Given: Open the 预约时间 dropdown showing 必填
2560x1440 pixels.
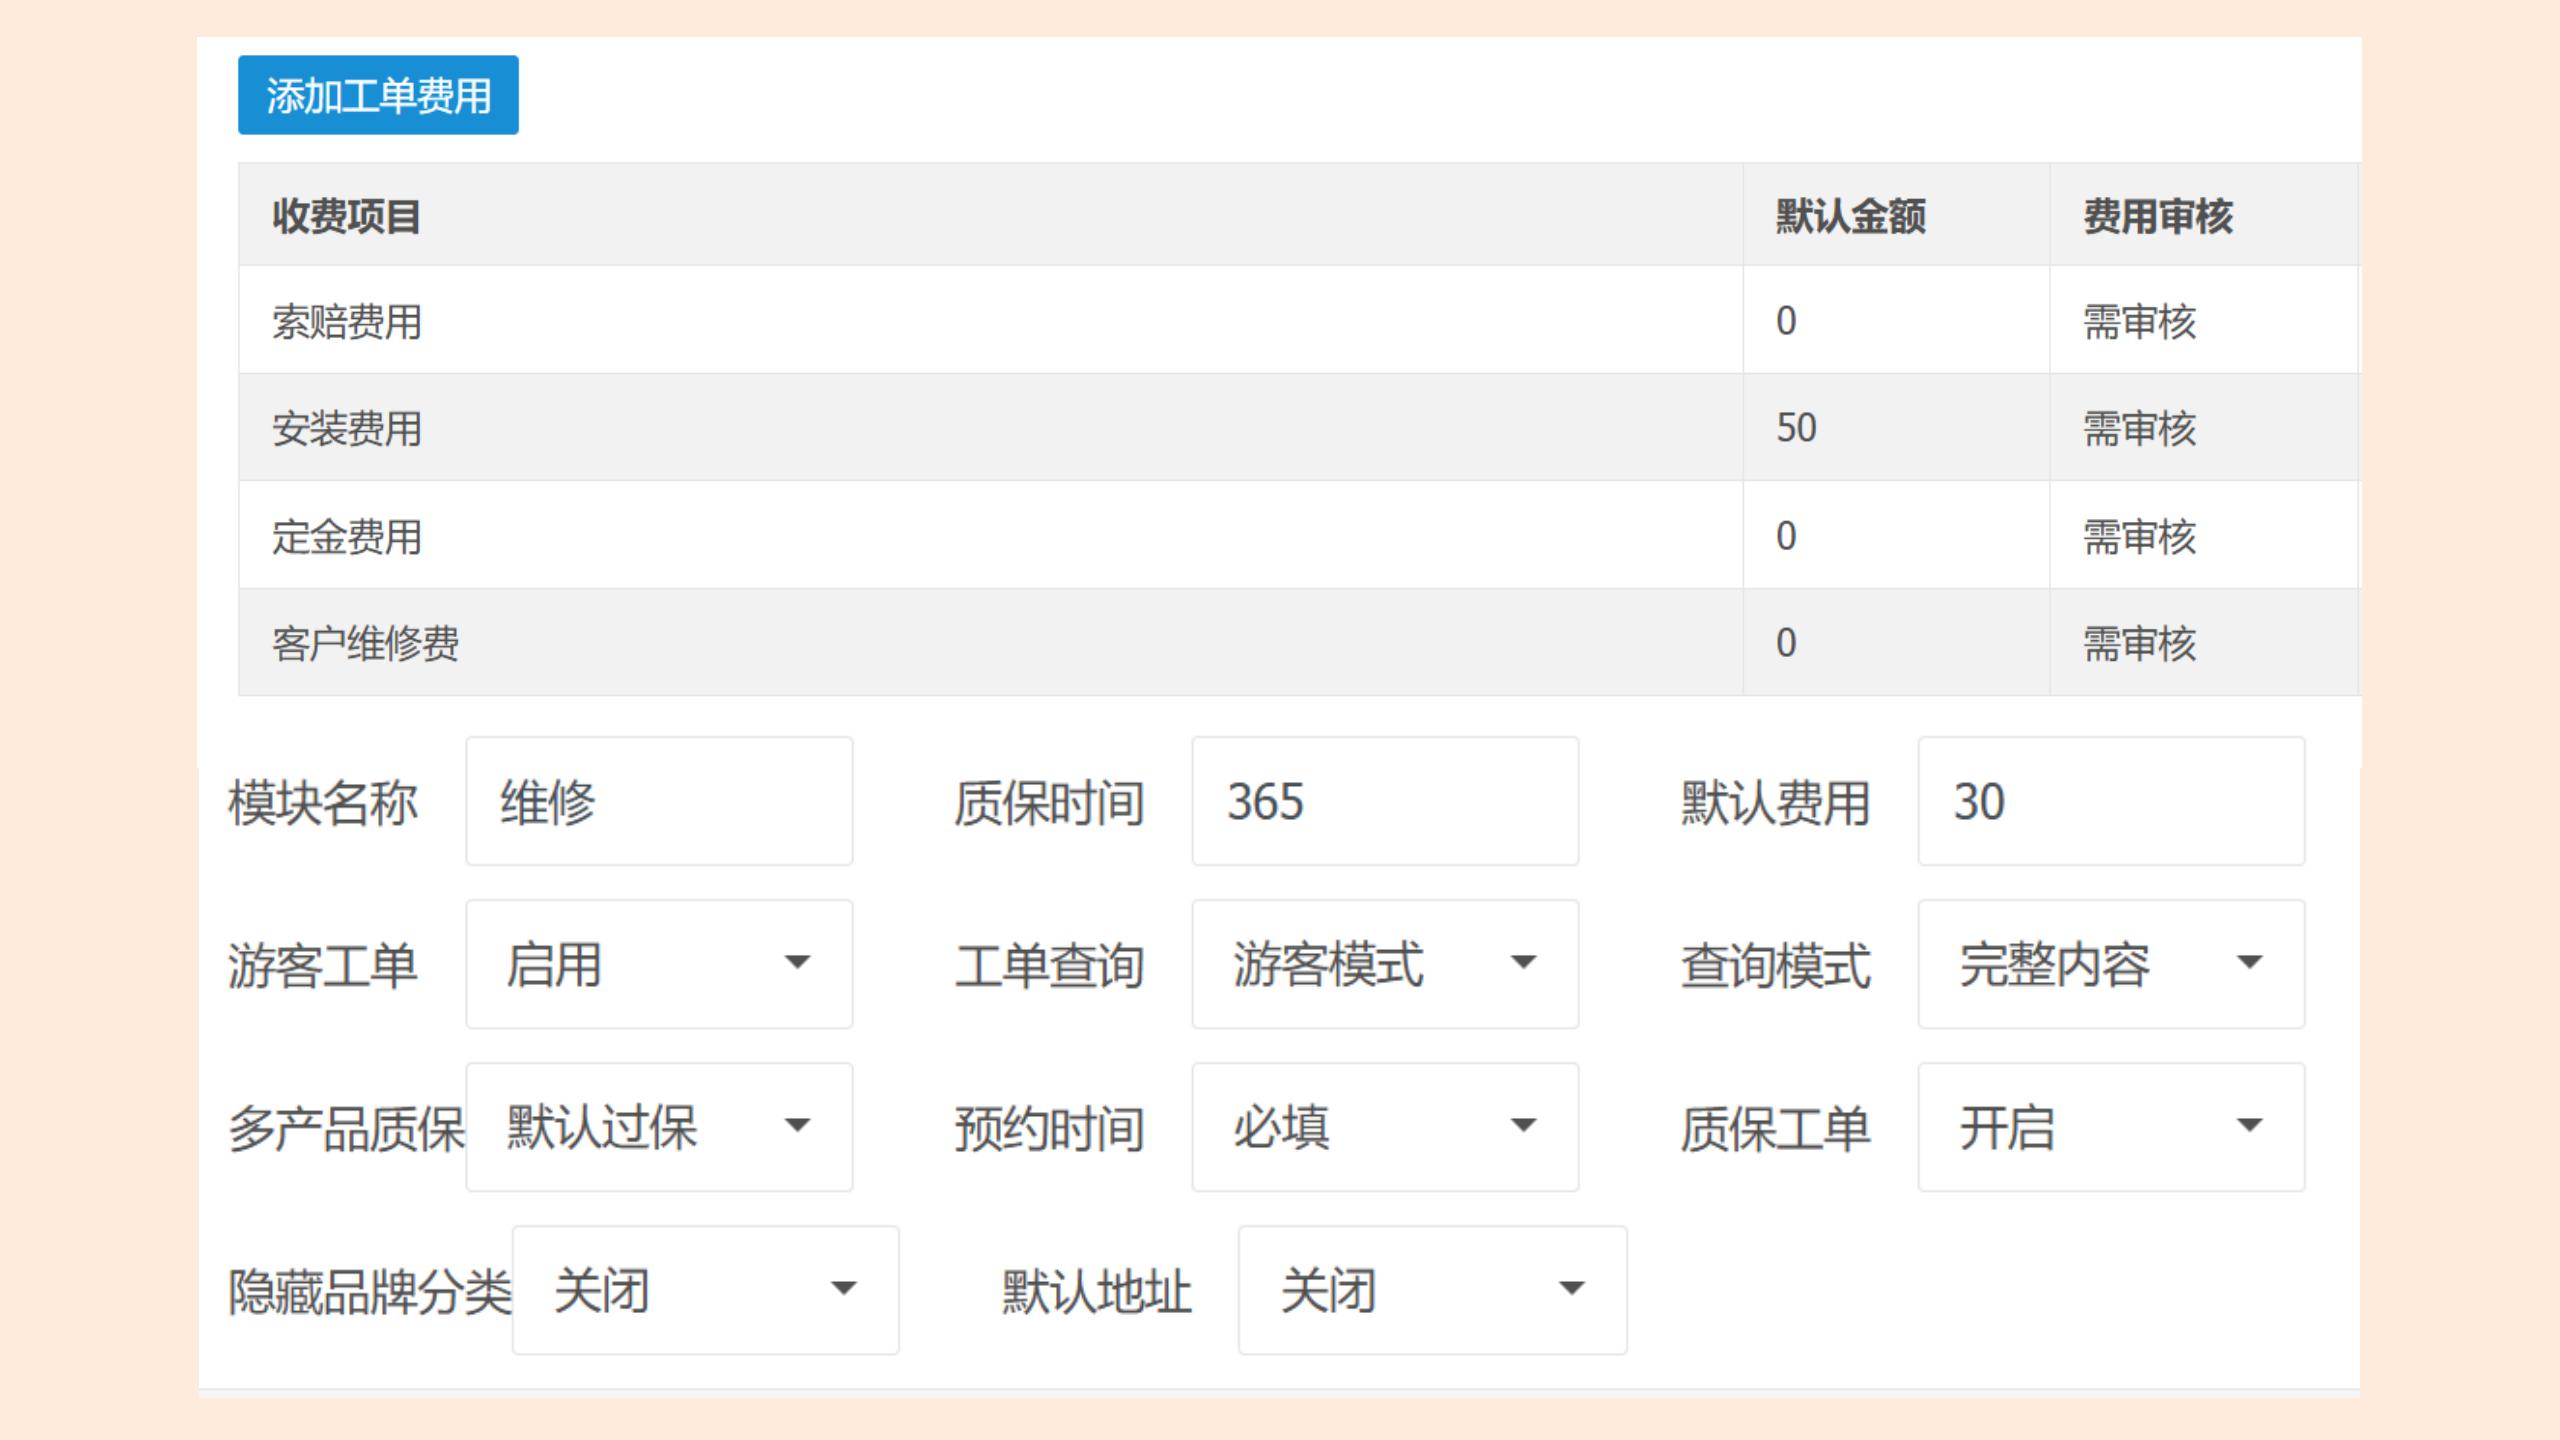Looking at the screenshot, I should point(1384,1127).
